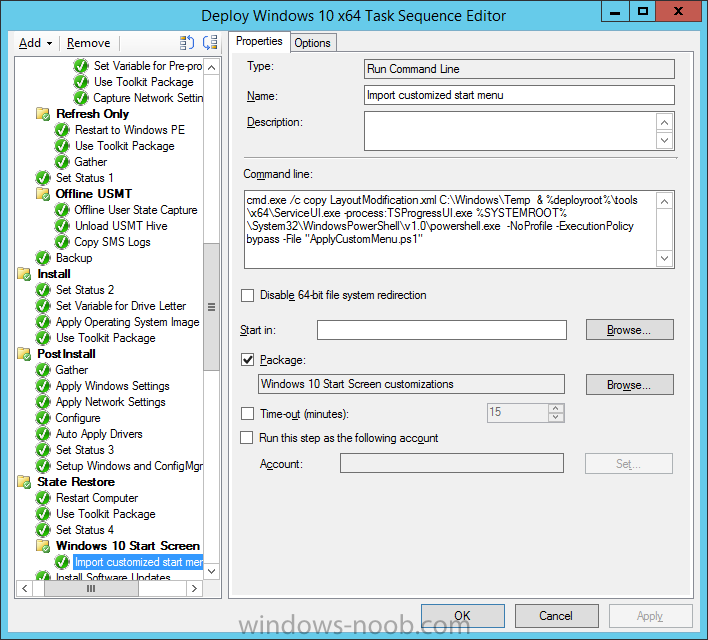Click green check icon beside Set Status 1
Viewport: 708px width, 640px height.
(x=43, y=178)
